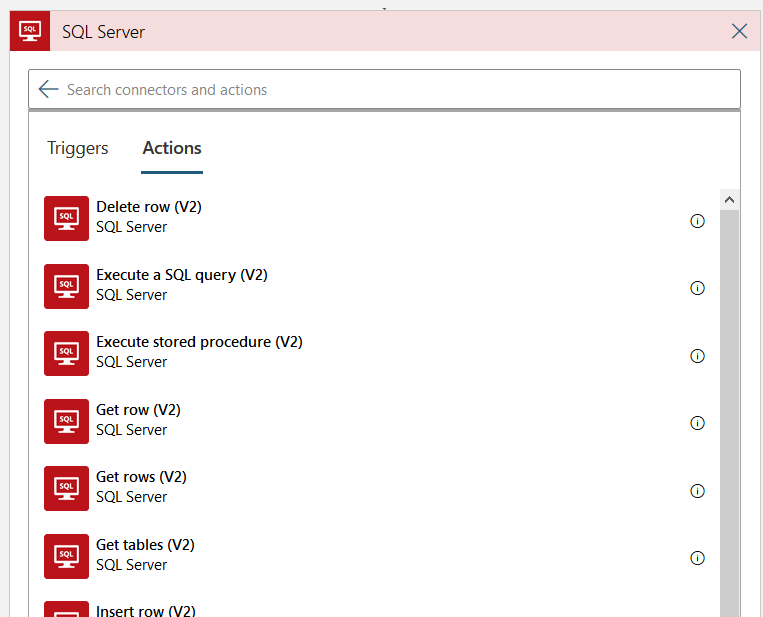This screenshot has width=763, height=617.
Task: Show info for Get tables (V2)
Action: (x=697, y=558)
